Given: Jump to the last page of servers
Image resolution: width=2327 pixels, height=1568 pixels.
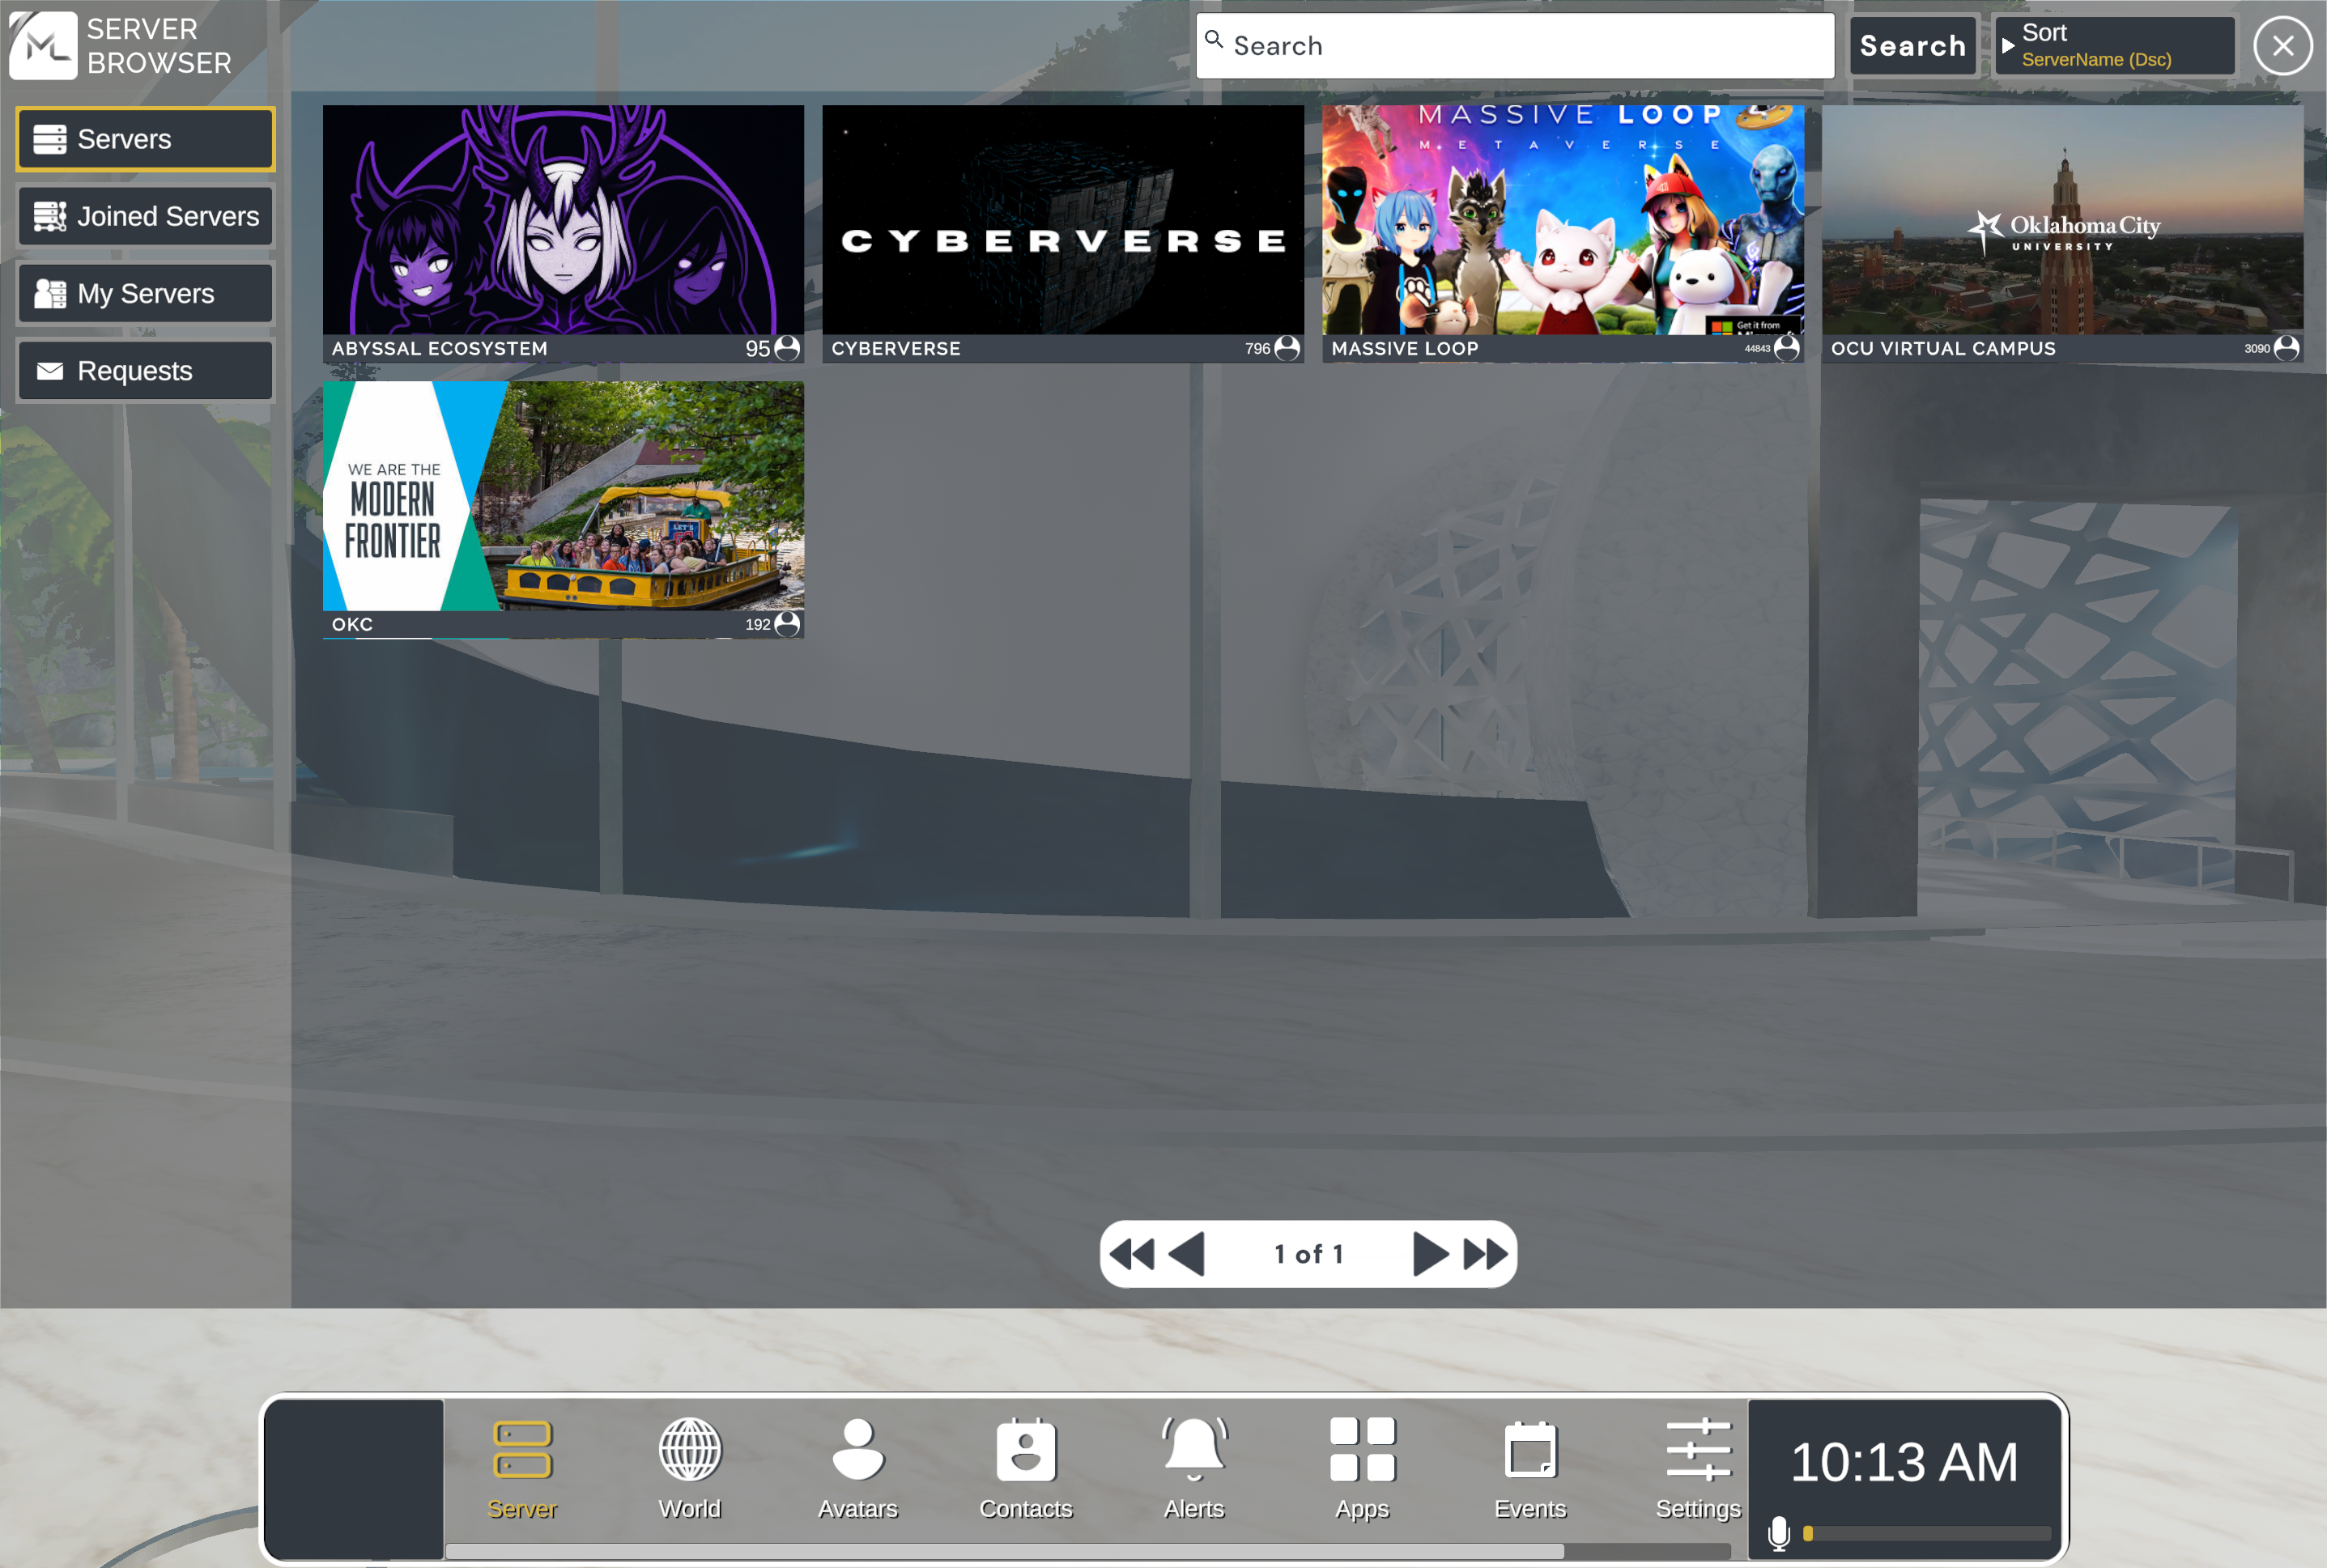Looking at the screenshot, I should pos(1485,1254).
